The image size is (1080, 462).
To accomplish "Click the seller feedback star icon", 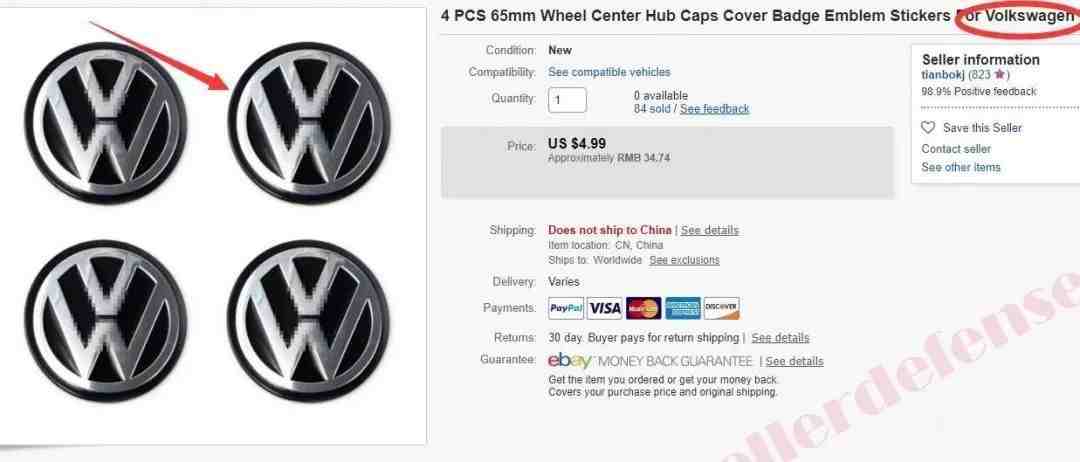I will tap(999, 74).
